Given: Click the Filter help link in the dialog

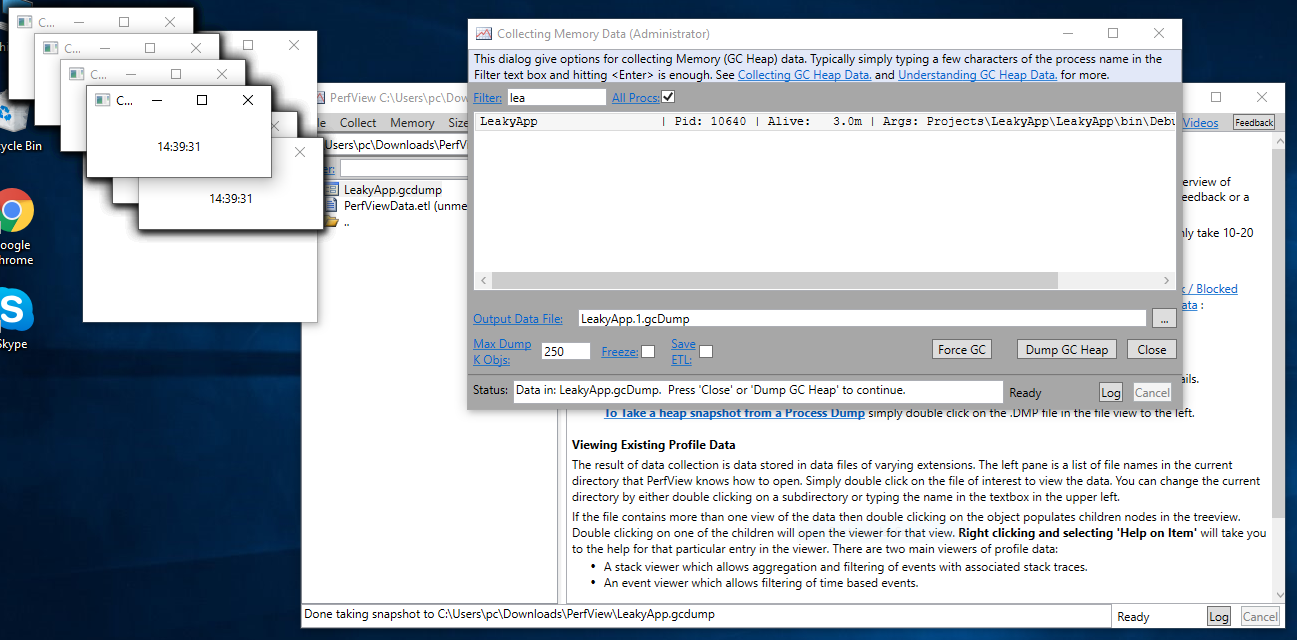Looking at the screenshot, I should pos(488,98).
